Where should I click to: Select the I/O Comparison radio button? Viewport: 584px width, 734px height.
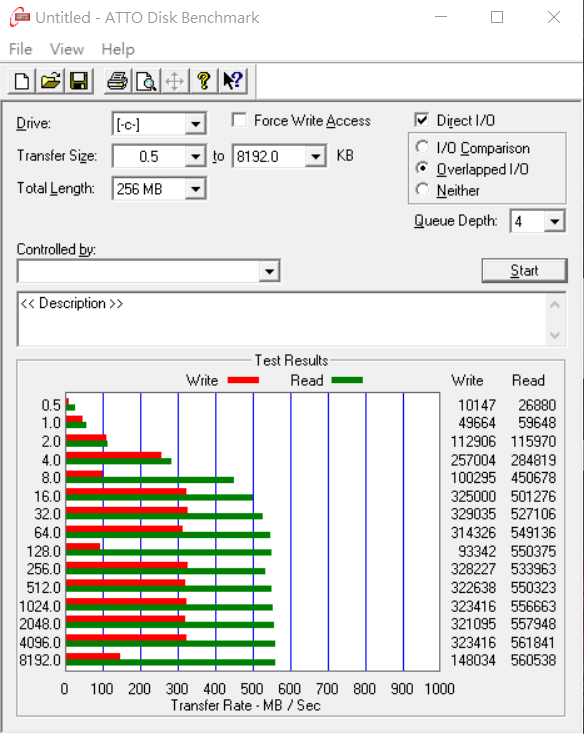point(422,147)
